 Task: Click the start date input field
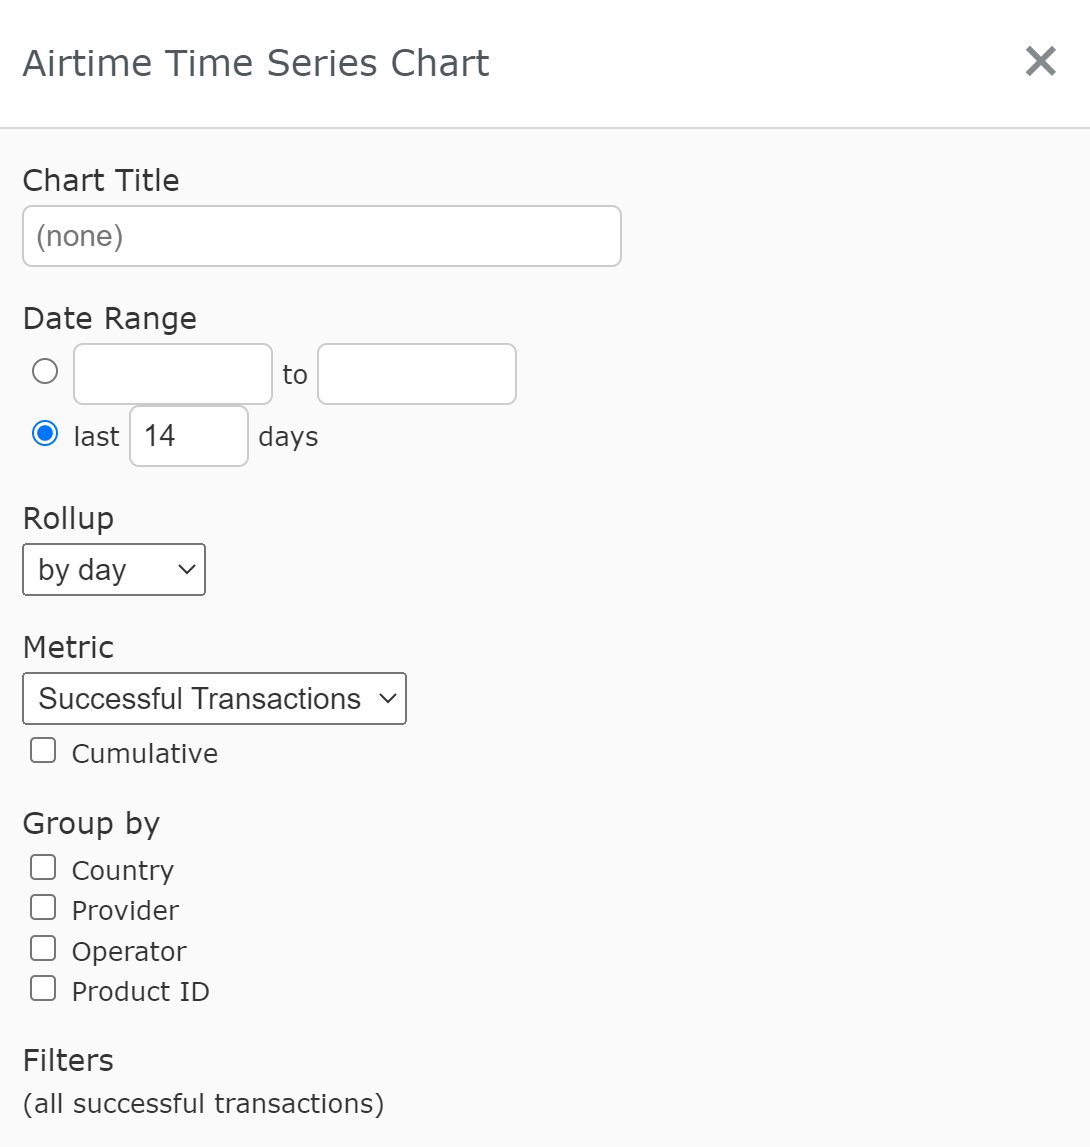pos(173,374)
